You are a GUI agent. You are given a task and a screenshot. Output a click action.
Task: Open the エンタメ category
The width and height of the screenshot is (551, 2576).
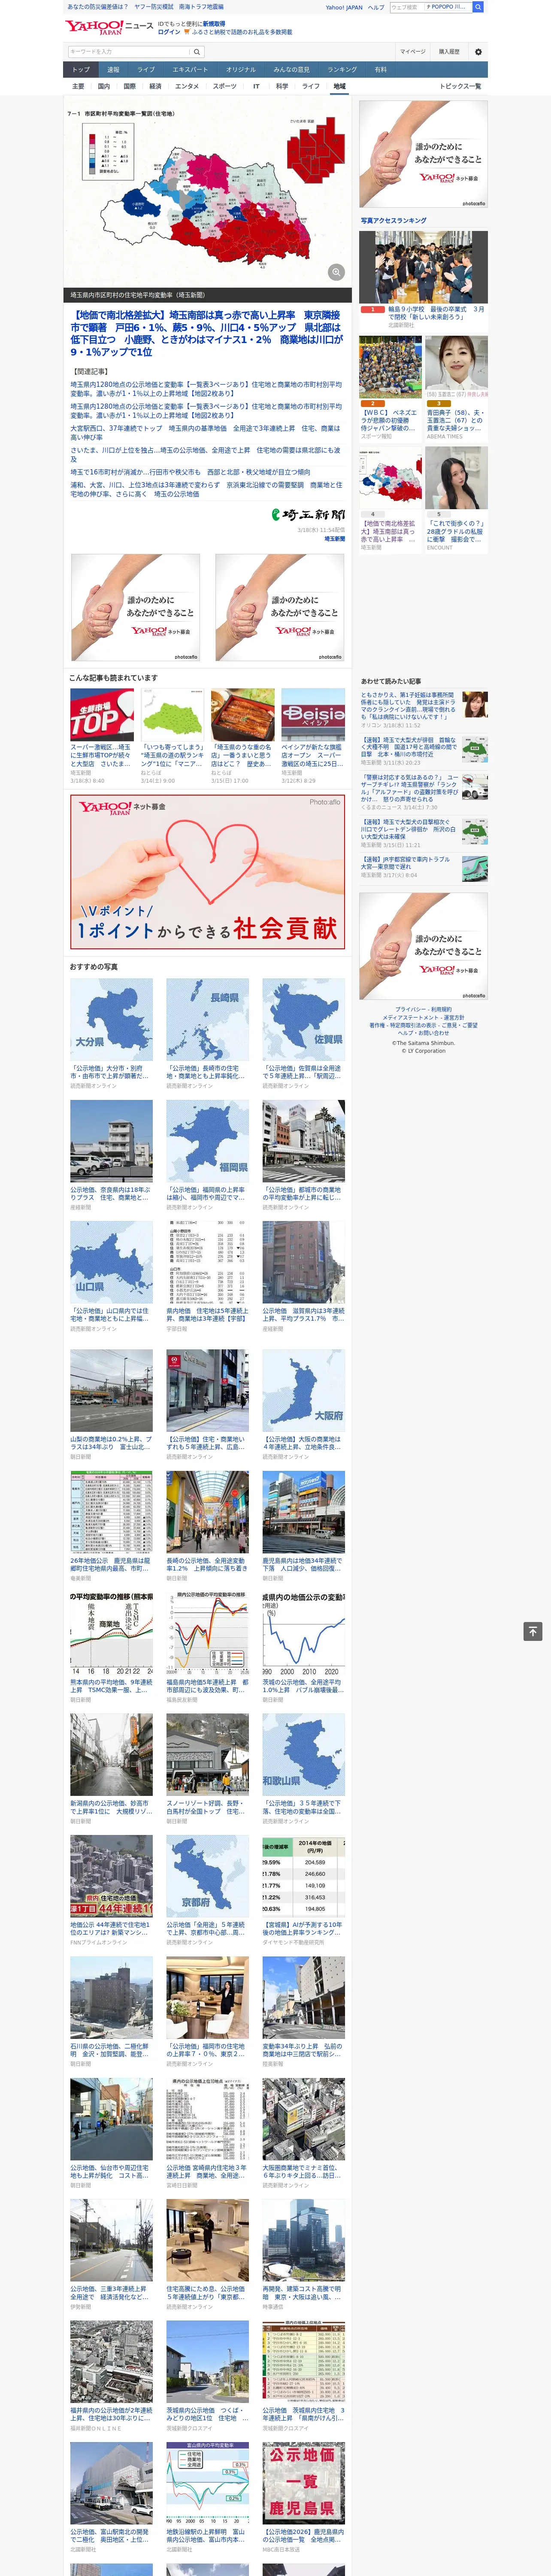pyautogui.click(x=187, y=87)
